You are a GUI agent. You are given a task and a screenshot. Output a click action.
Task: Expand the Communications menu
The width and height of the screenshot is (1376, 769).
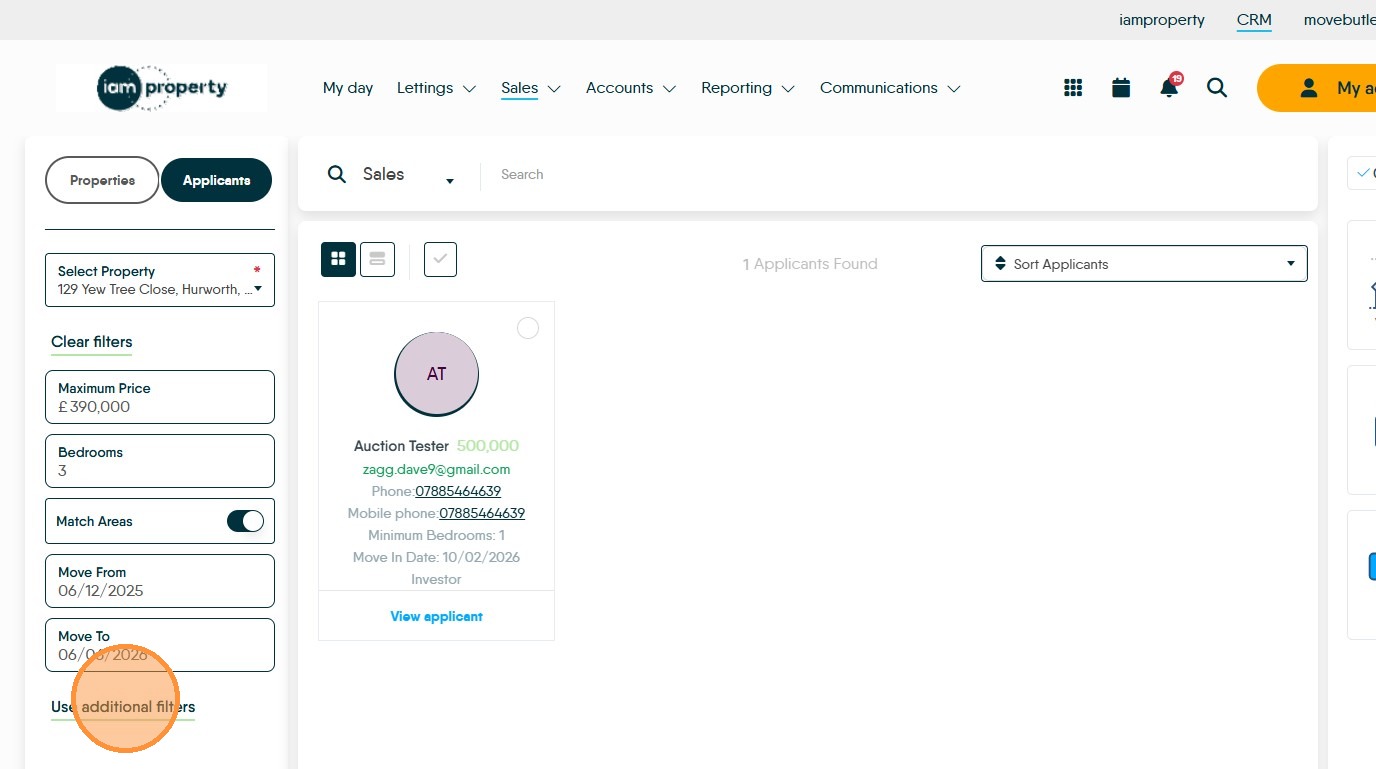[890, 88]
